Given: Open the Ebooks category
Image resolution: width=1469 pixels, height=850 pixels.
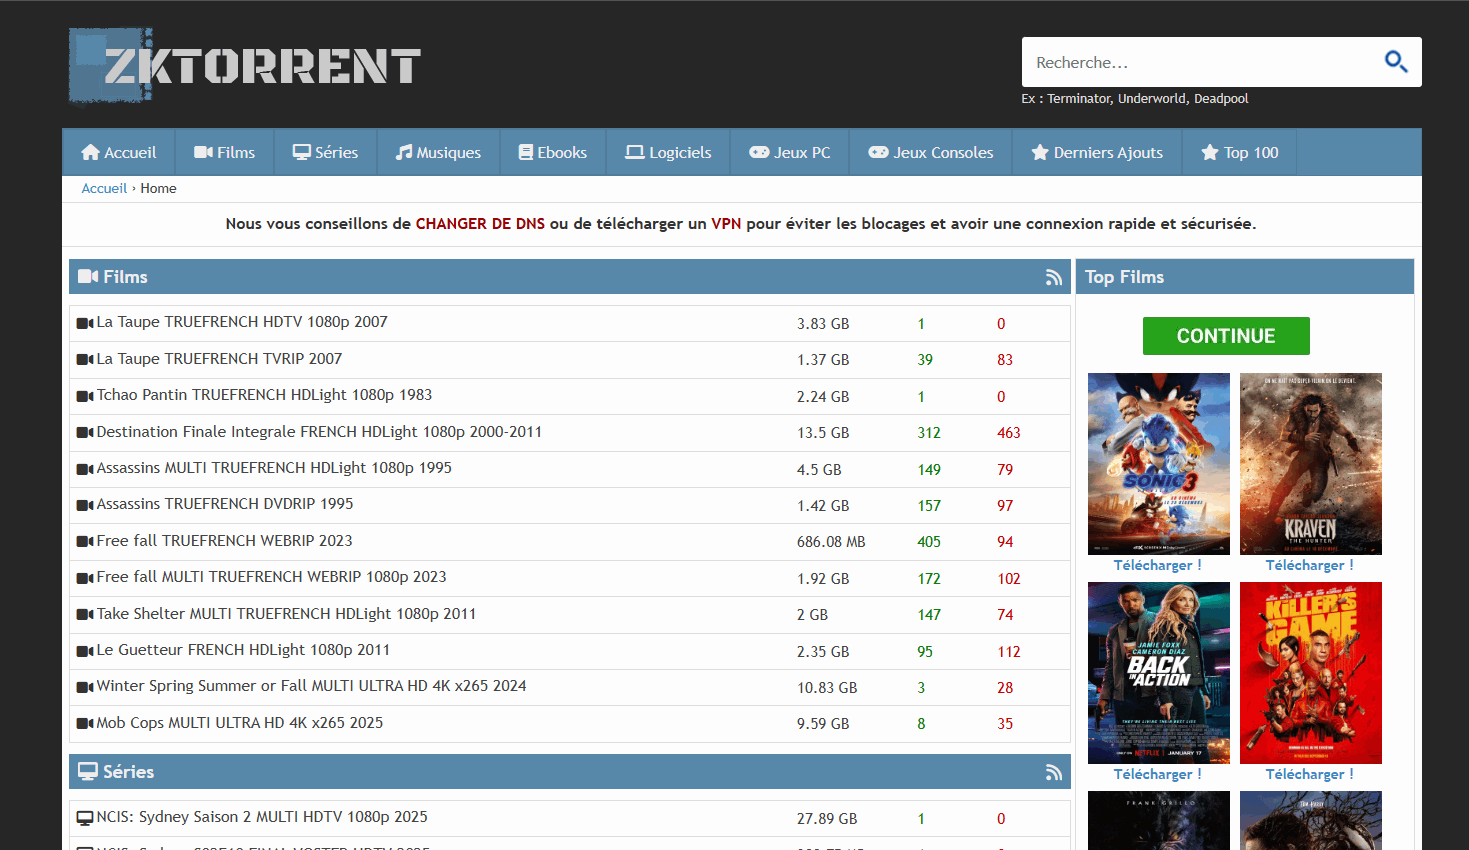Looking at the screenshot, I should 553,152.
